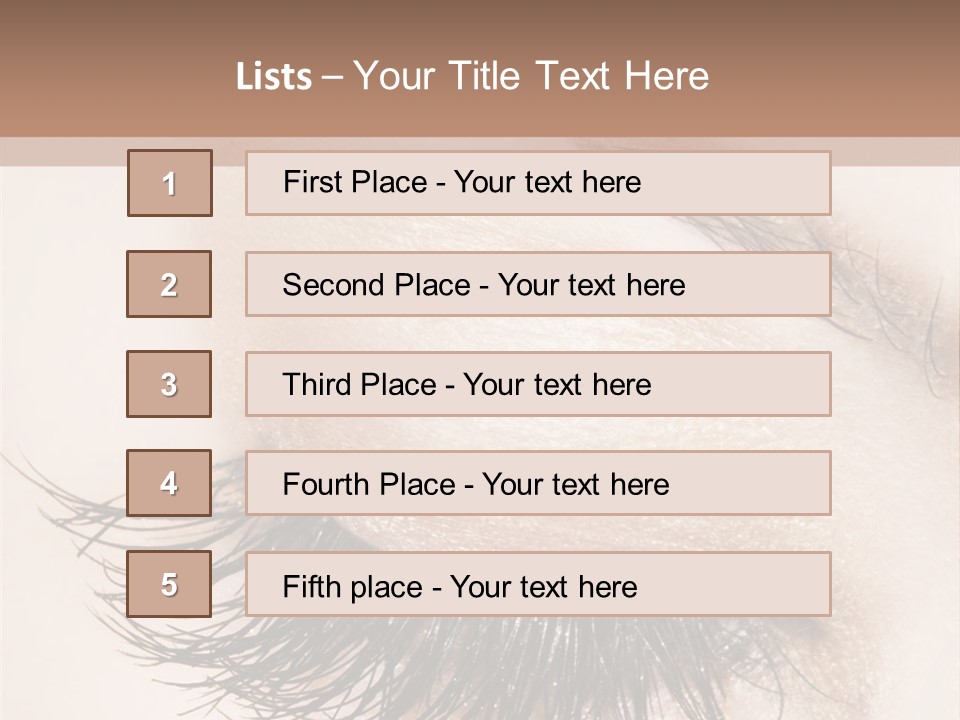Click the bold word "Lists" in title

click(273, 77)
